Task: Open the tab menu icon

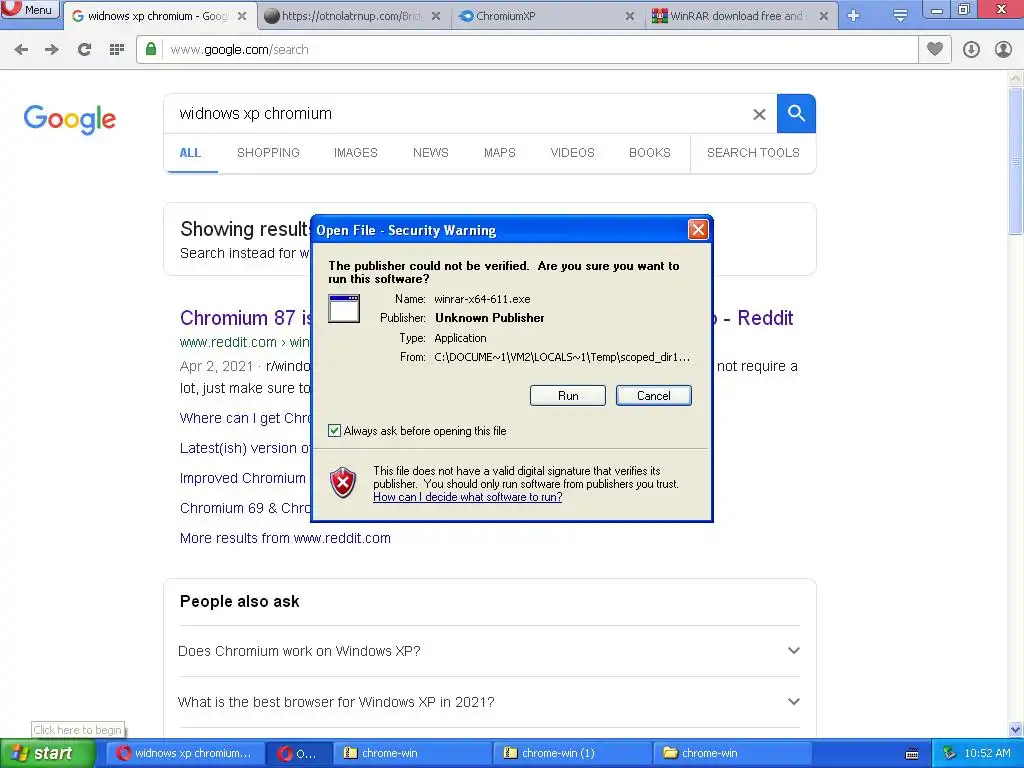Action: 900,16
